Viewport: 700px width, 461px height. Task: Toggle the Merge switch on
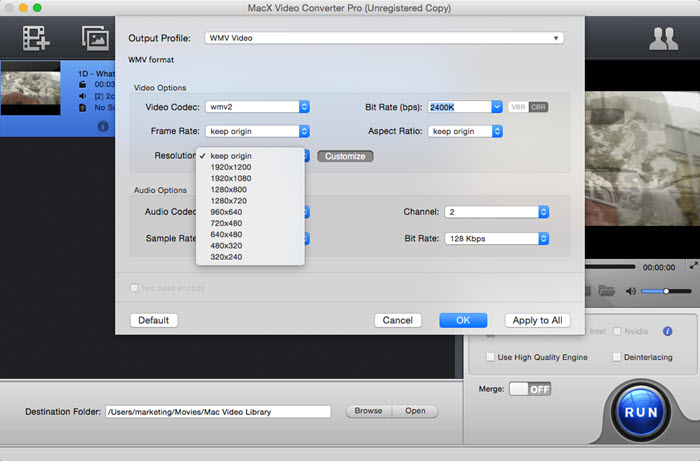point(530,389)
